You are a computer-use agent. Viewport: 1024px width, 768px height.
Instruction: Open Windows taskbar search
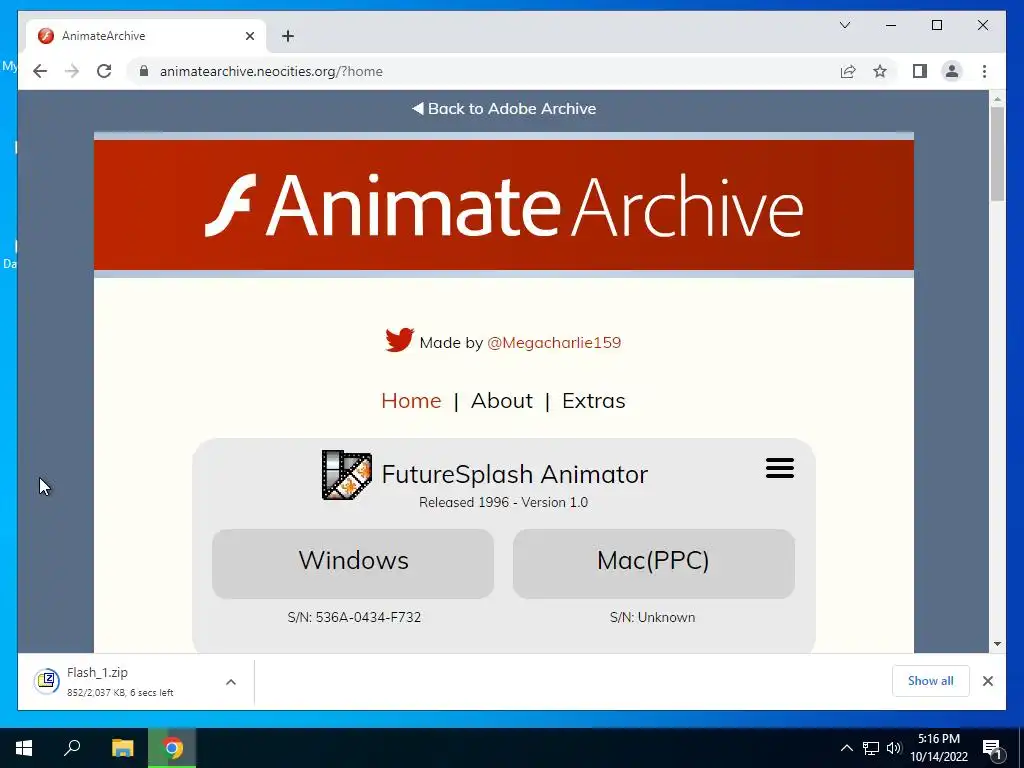(72, 748)
